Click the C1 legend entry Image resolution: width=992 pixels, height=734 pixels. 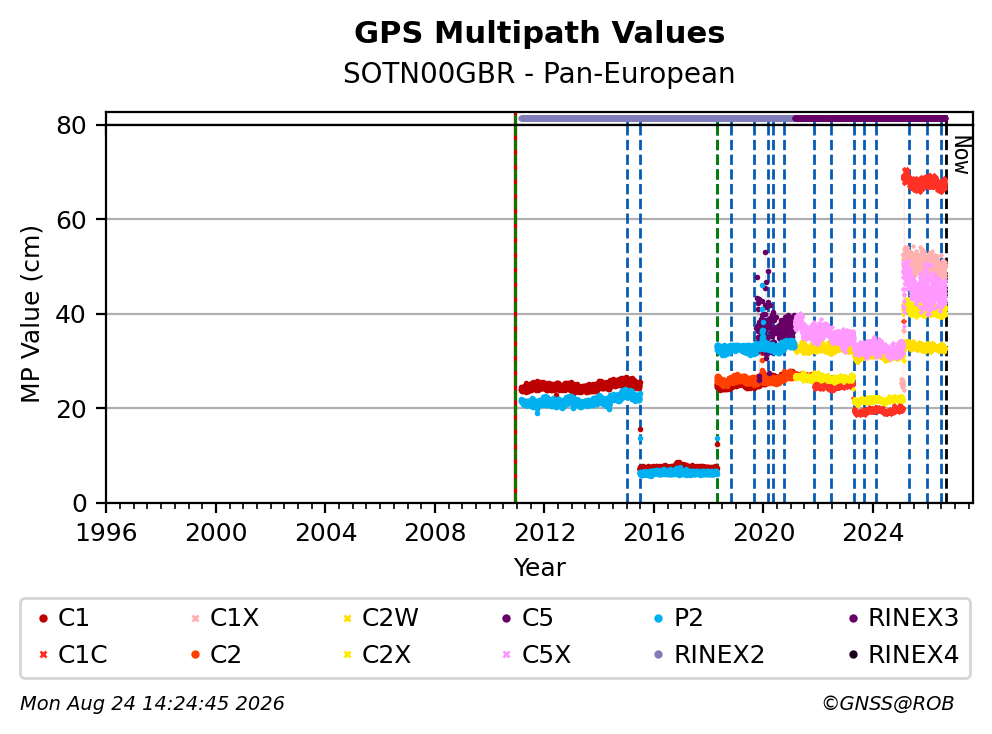click(64, 618)
